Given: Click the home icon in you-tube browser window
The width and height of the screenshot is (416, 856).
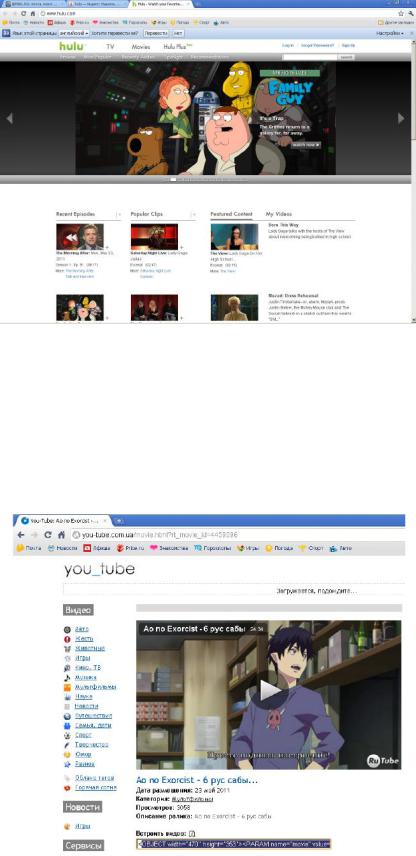Looking at the screenshot, I should [x=61, y=534].
